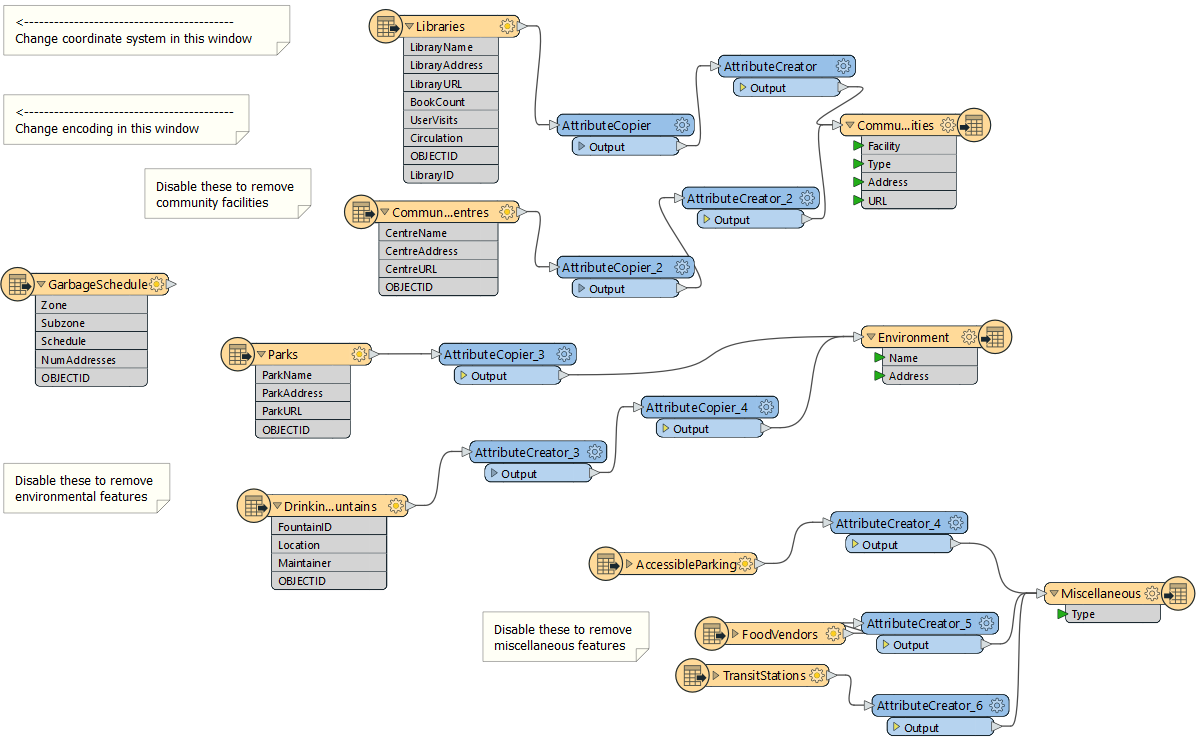
Task: Select the BookCount attribute in Libraries
Action: (437, 102)
